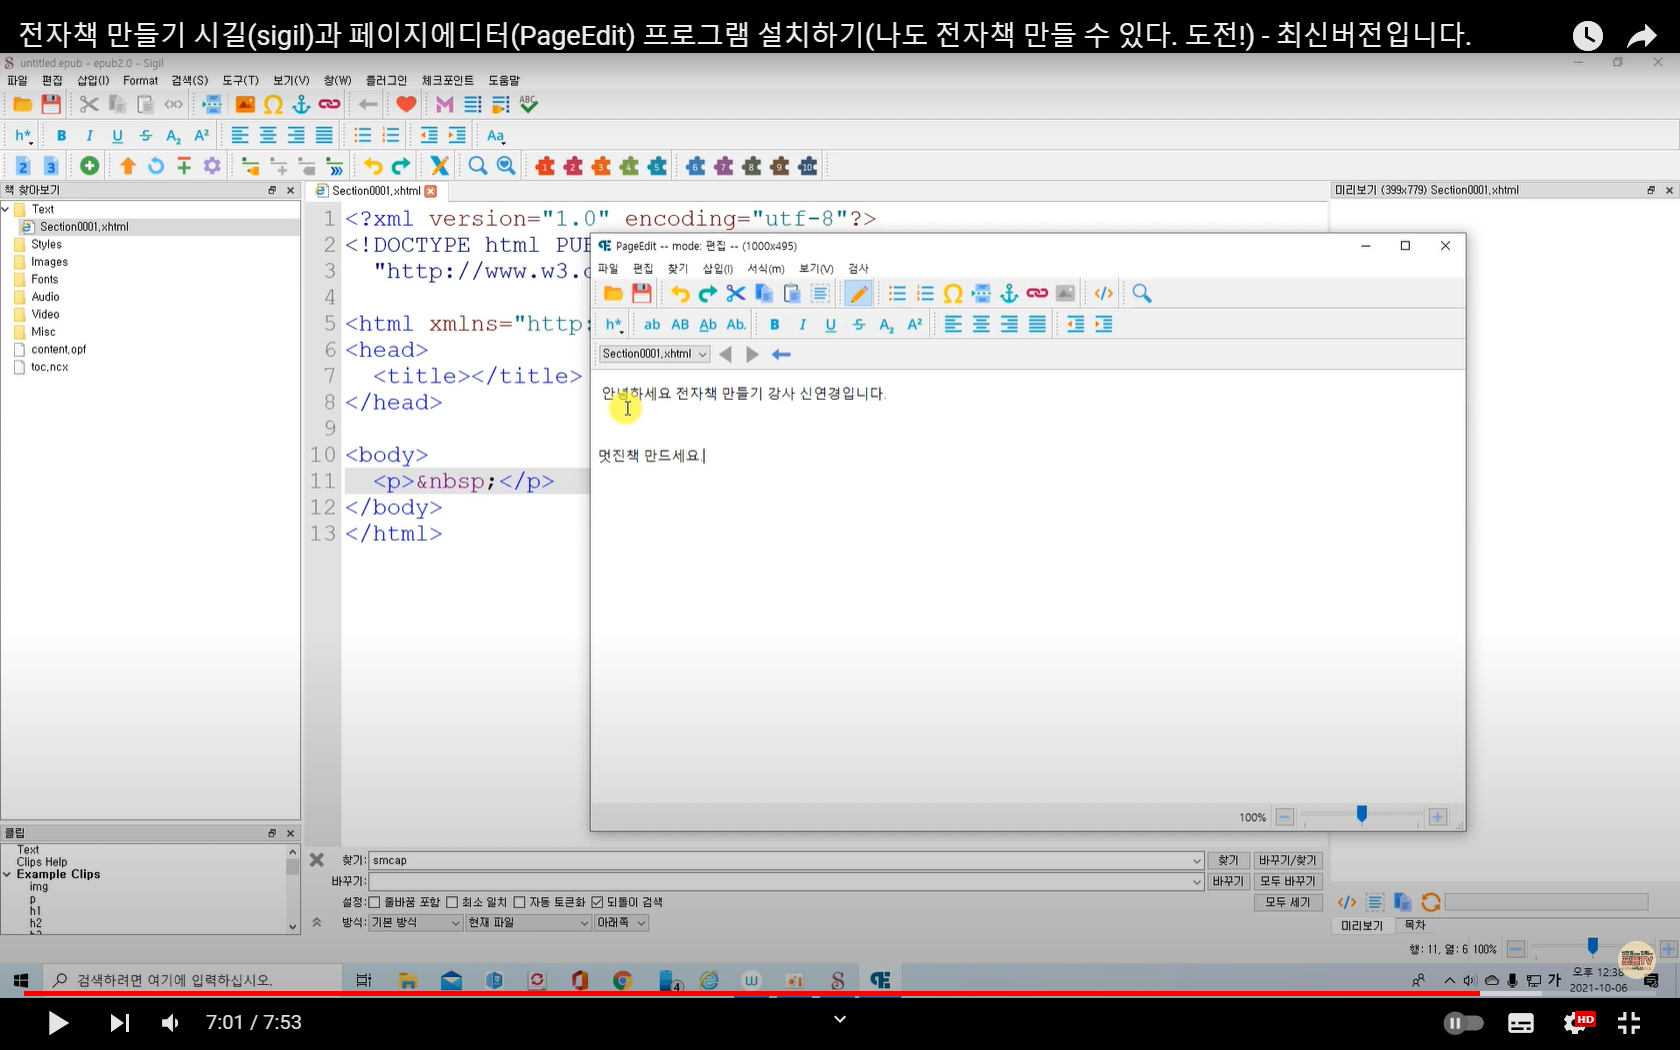Click Insert Special Character icon in Sigil
Image resolution: width=1680 pixels, height=1050 pixels.
click(273, 104)
